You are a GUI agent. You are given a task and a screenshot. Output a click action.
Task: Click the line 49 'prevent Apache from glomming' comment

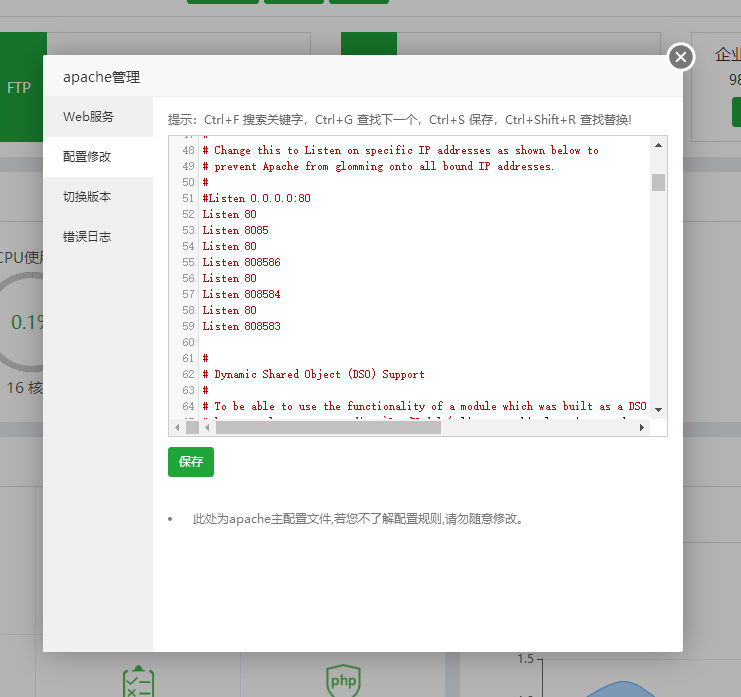pyautogui.click(x=378, y=167)
